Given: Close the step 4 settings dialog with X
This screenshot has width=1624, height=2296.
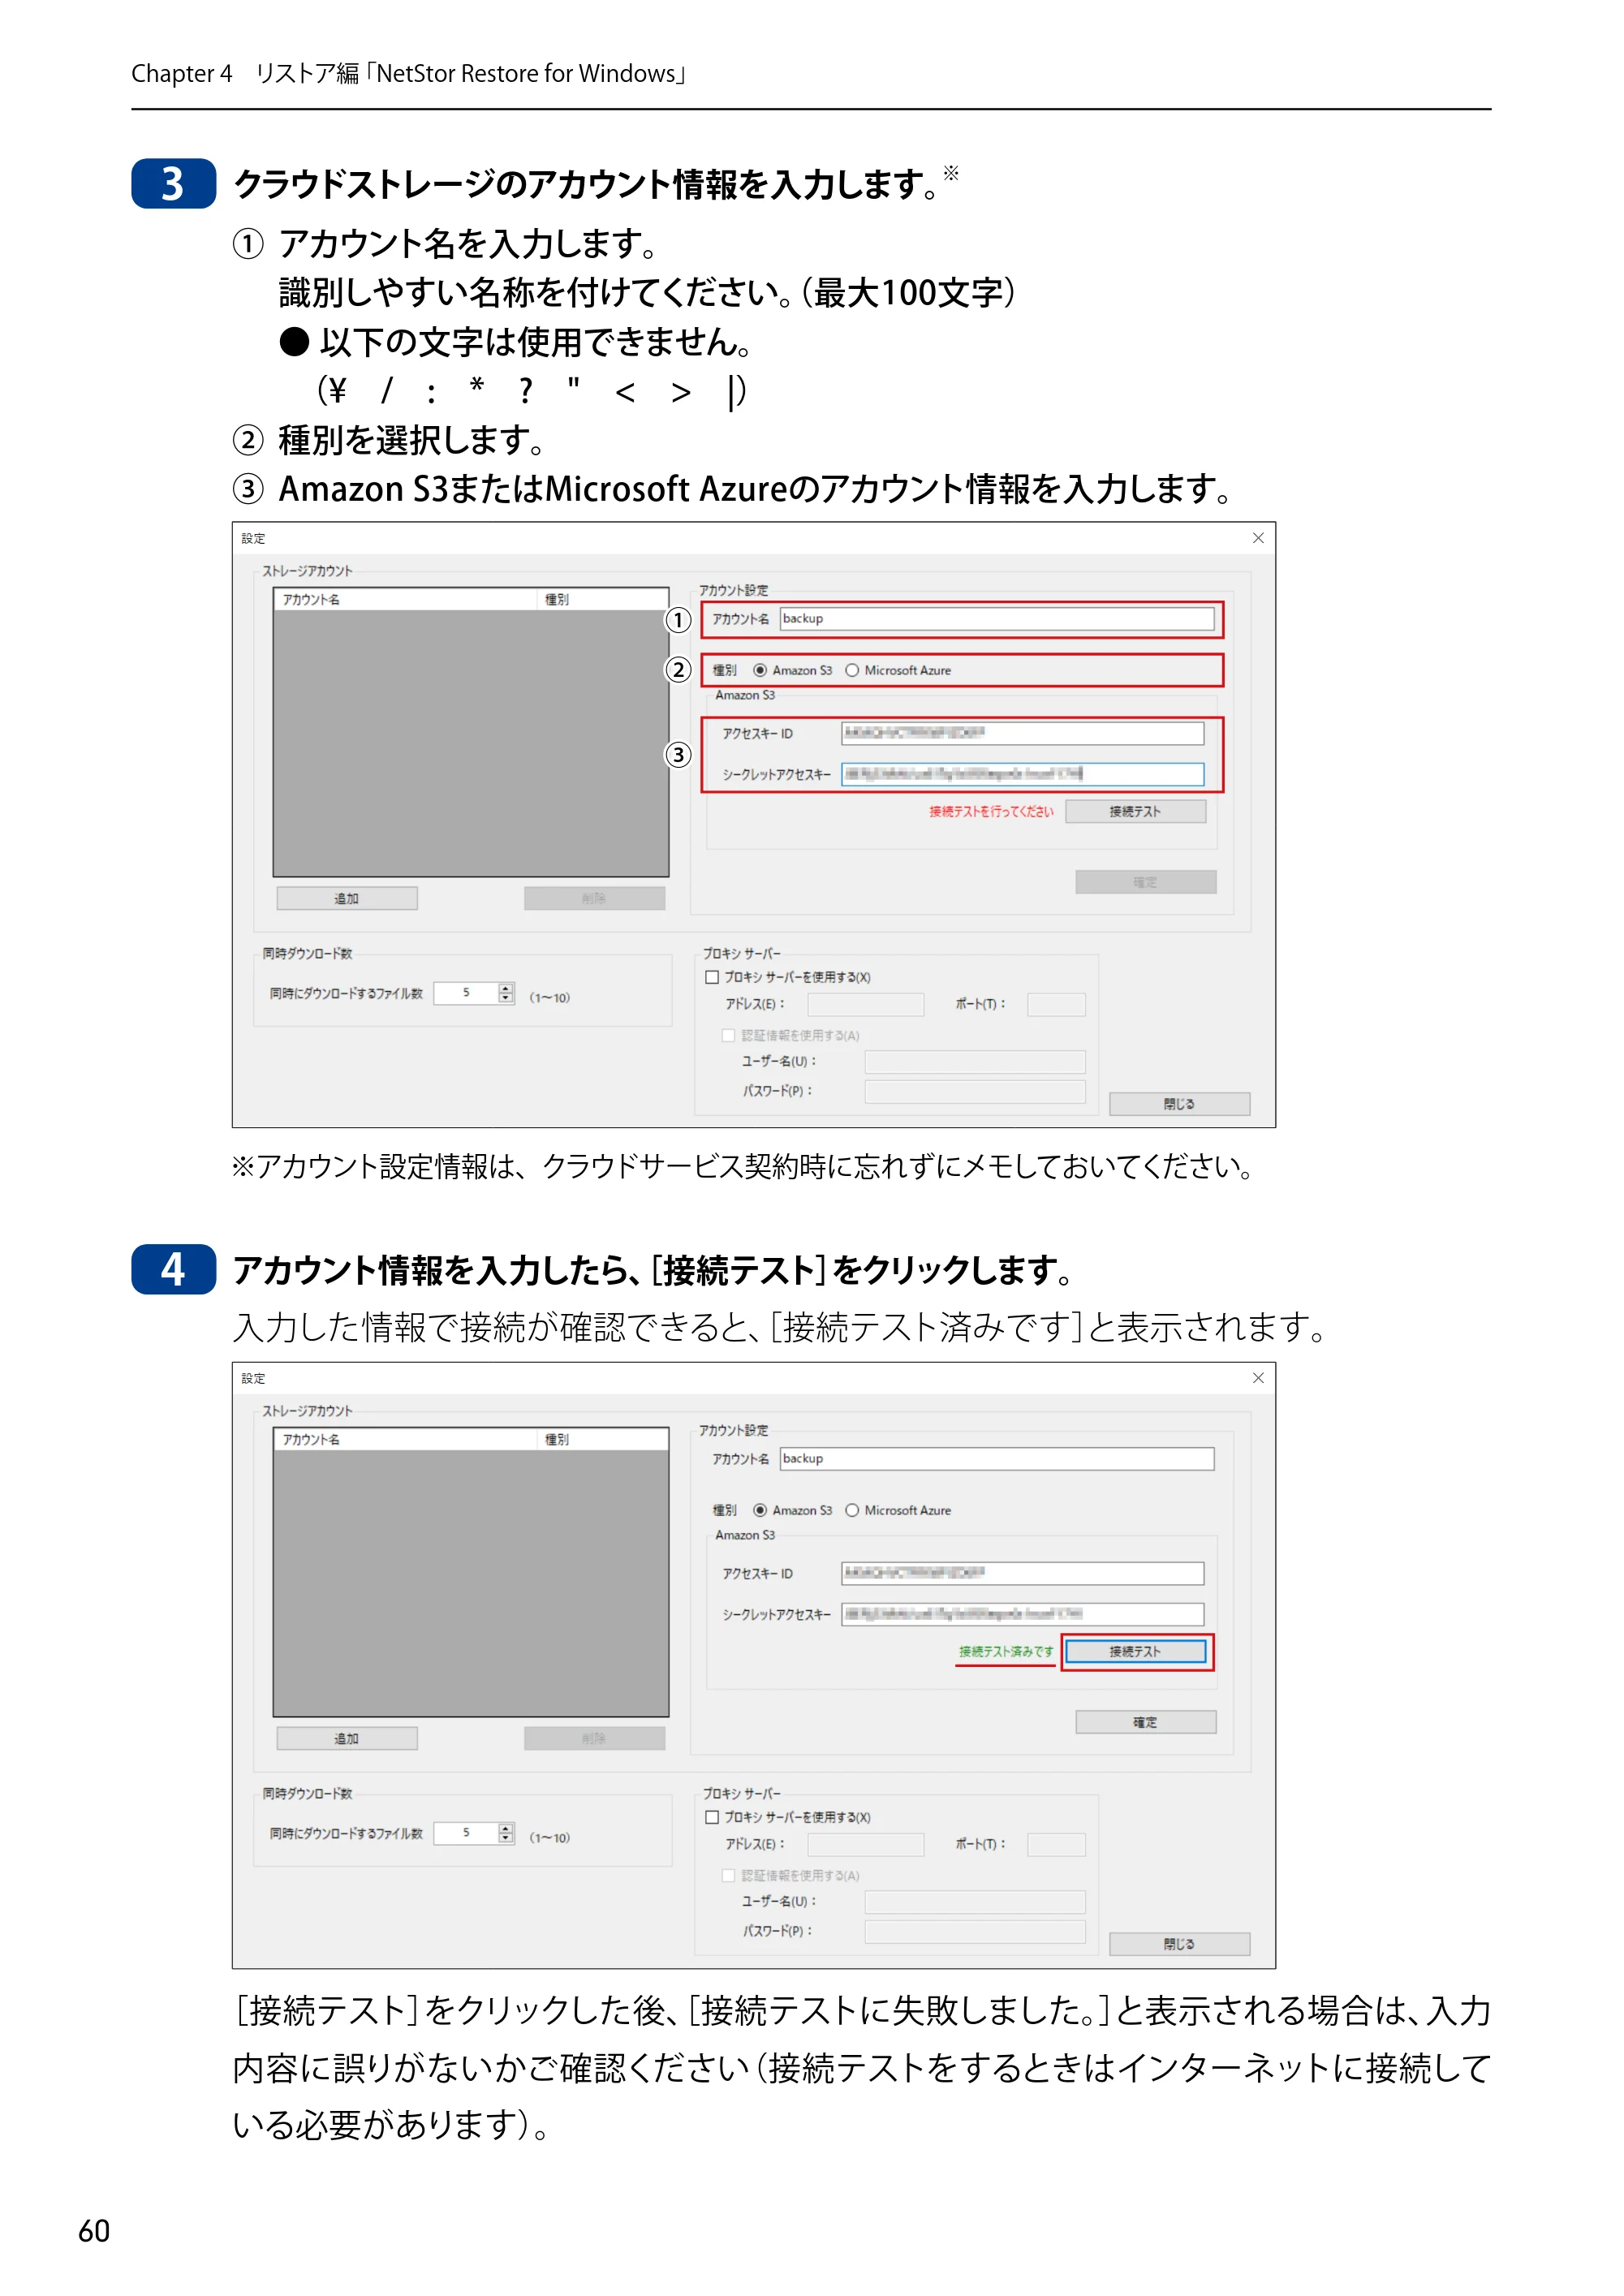Looking at the screenshot, I should tap(1258, 1378).
